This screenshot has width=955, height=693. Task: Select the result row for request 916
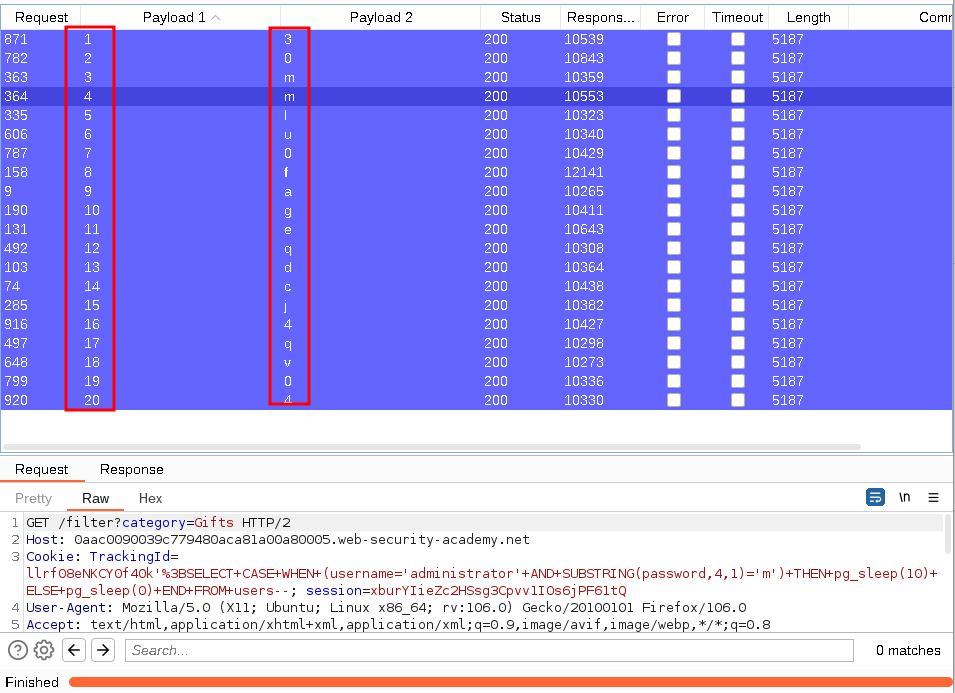click(x=476, y=324)
